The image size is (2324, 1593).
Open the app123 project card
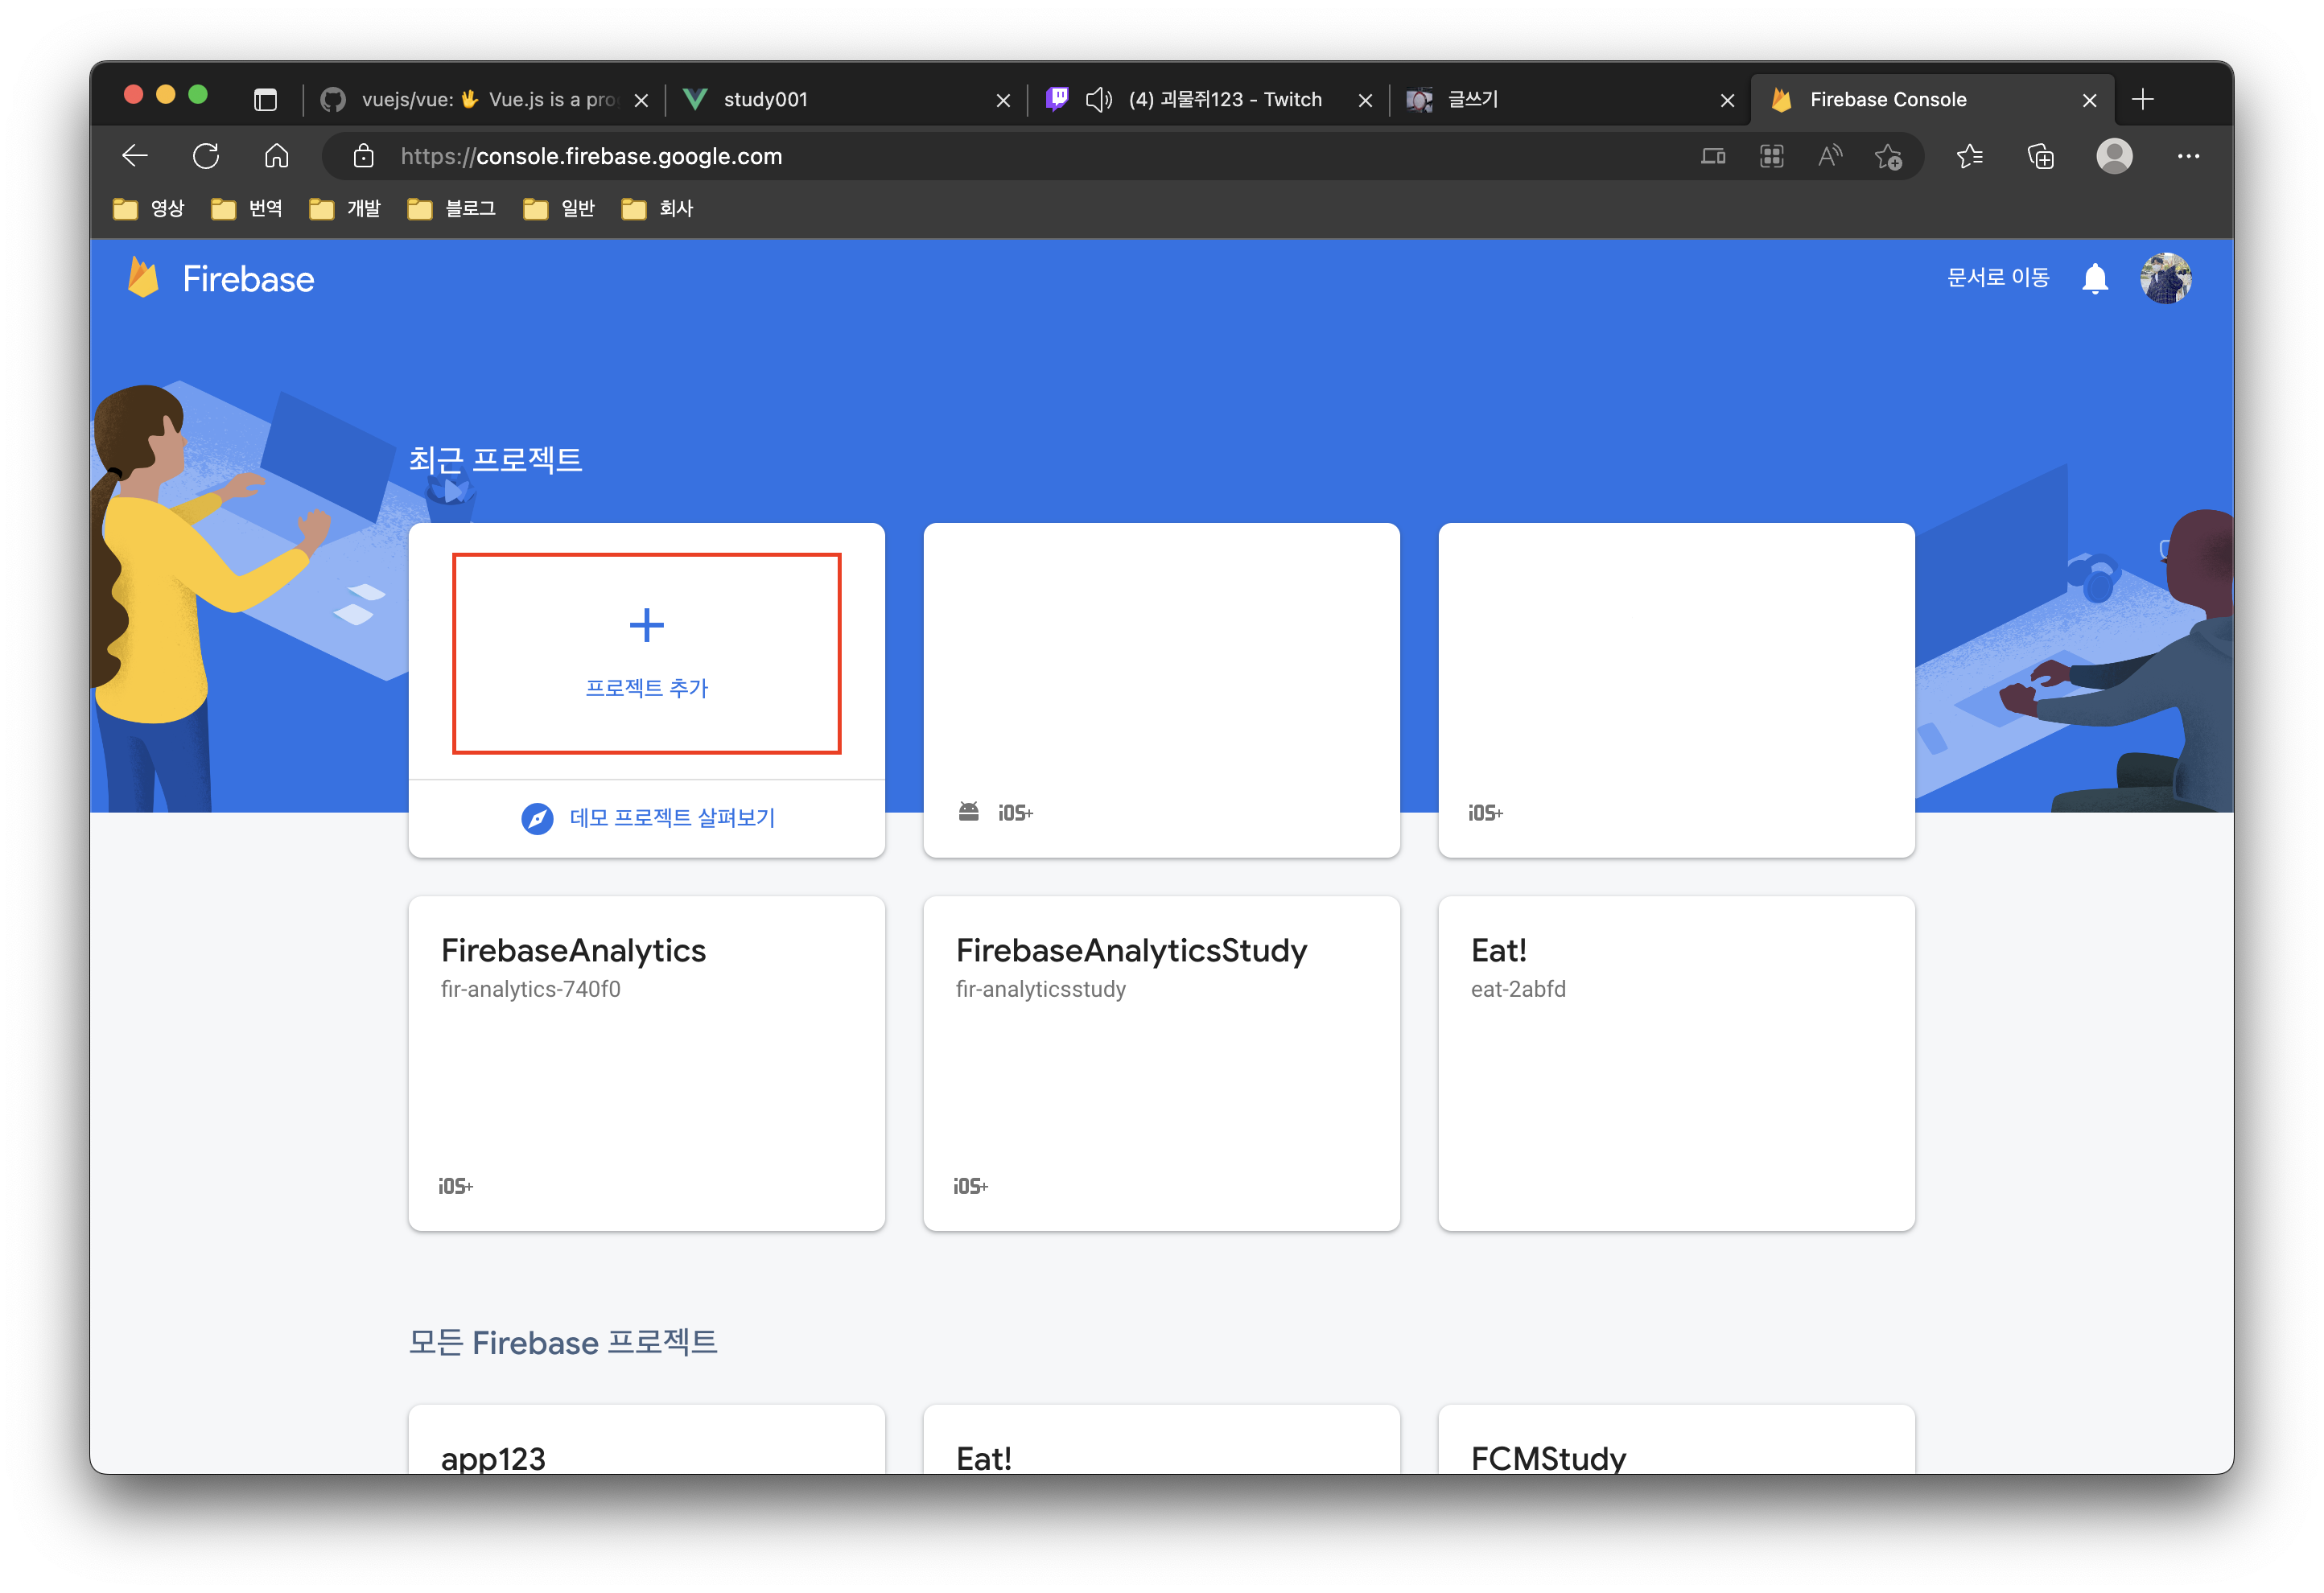pos(647,1439)
